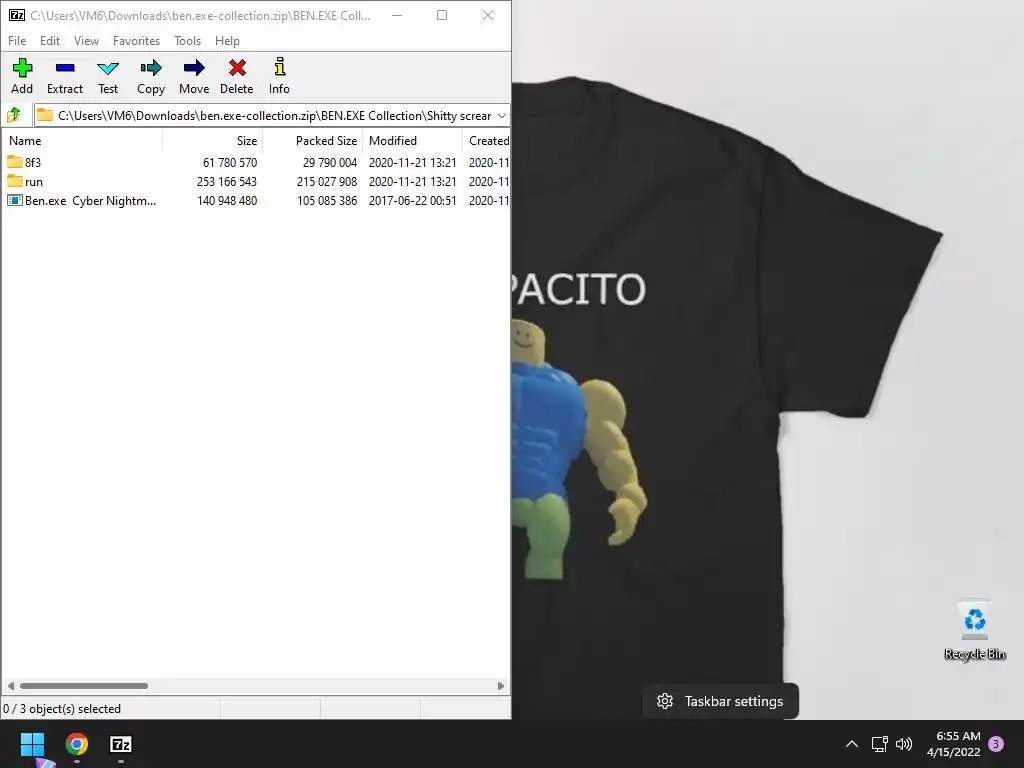Sort by the Size column header

(x=212, y=140)
